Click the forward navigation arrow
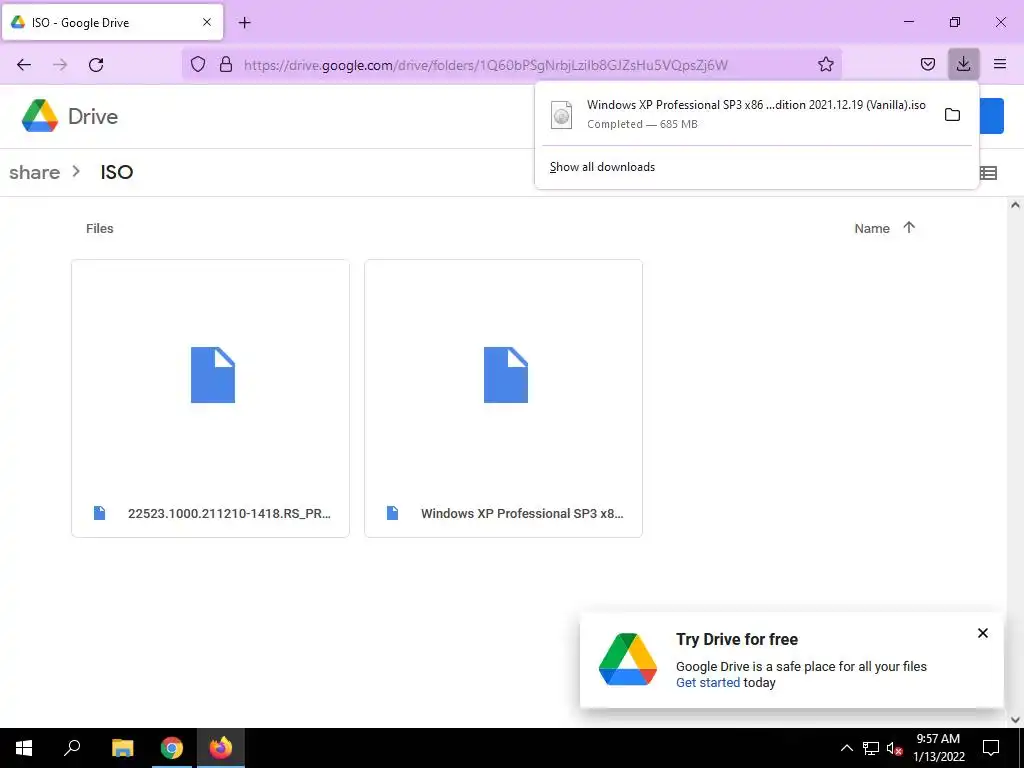This screenshot has height=768, width=1024. click(x=60, y=64)
